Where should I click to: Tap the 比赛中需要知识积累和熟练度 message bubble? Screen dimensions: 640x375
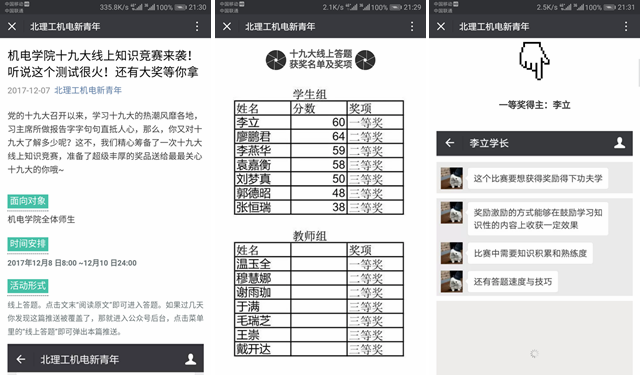[530, 253]
